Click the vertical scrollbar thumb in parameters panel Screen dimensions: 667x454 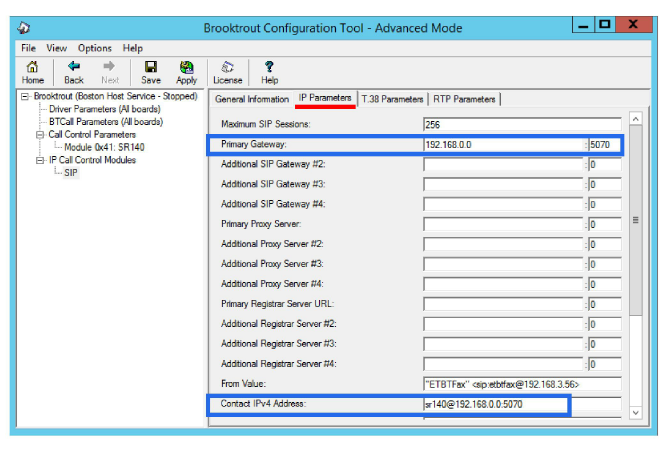636,220
